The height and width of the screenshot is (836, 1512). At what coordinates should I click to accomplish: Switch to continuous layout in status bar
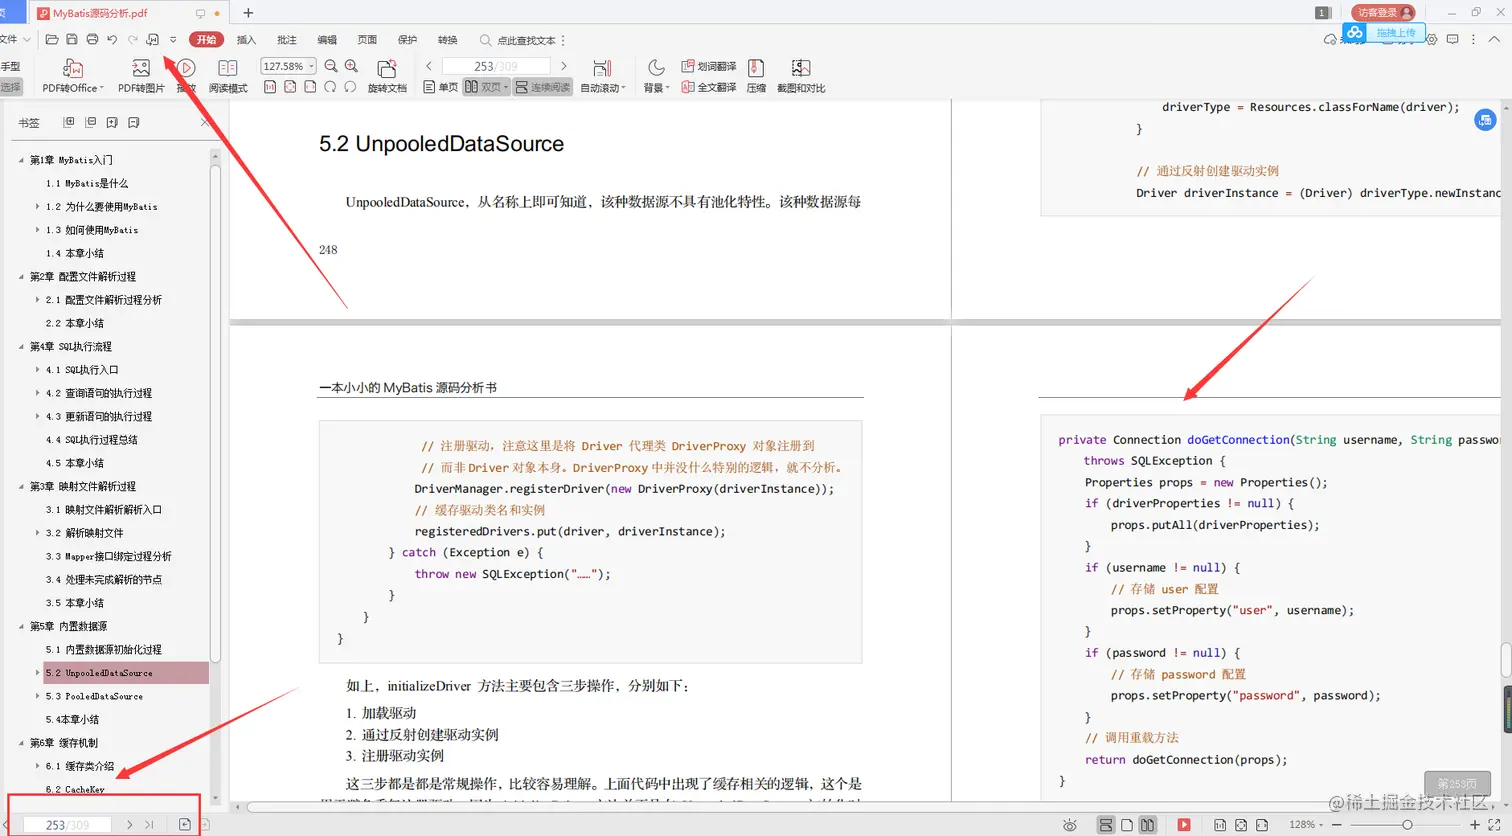point(1106,825)
